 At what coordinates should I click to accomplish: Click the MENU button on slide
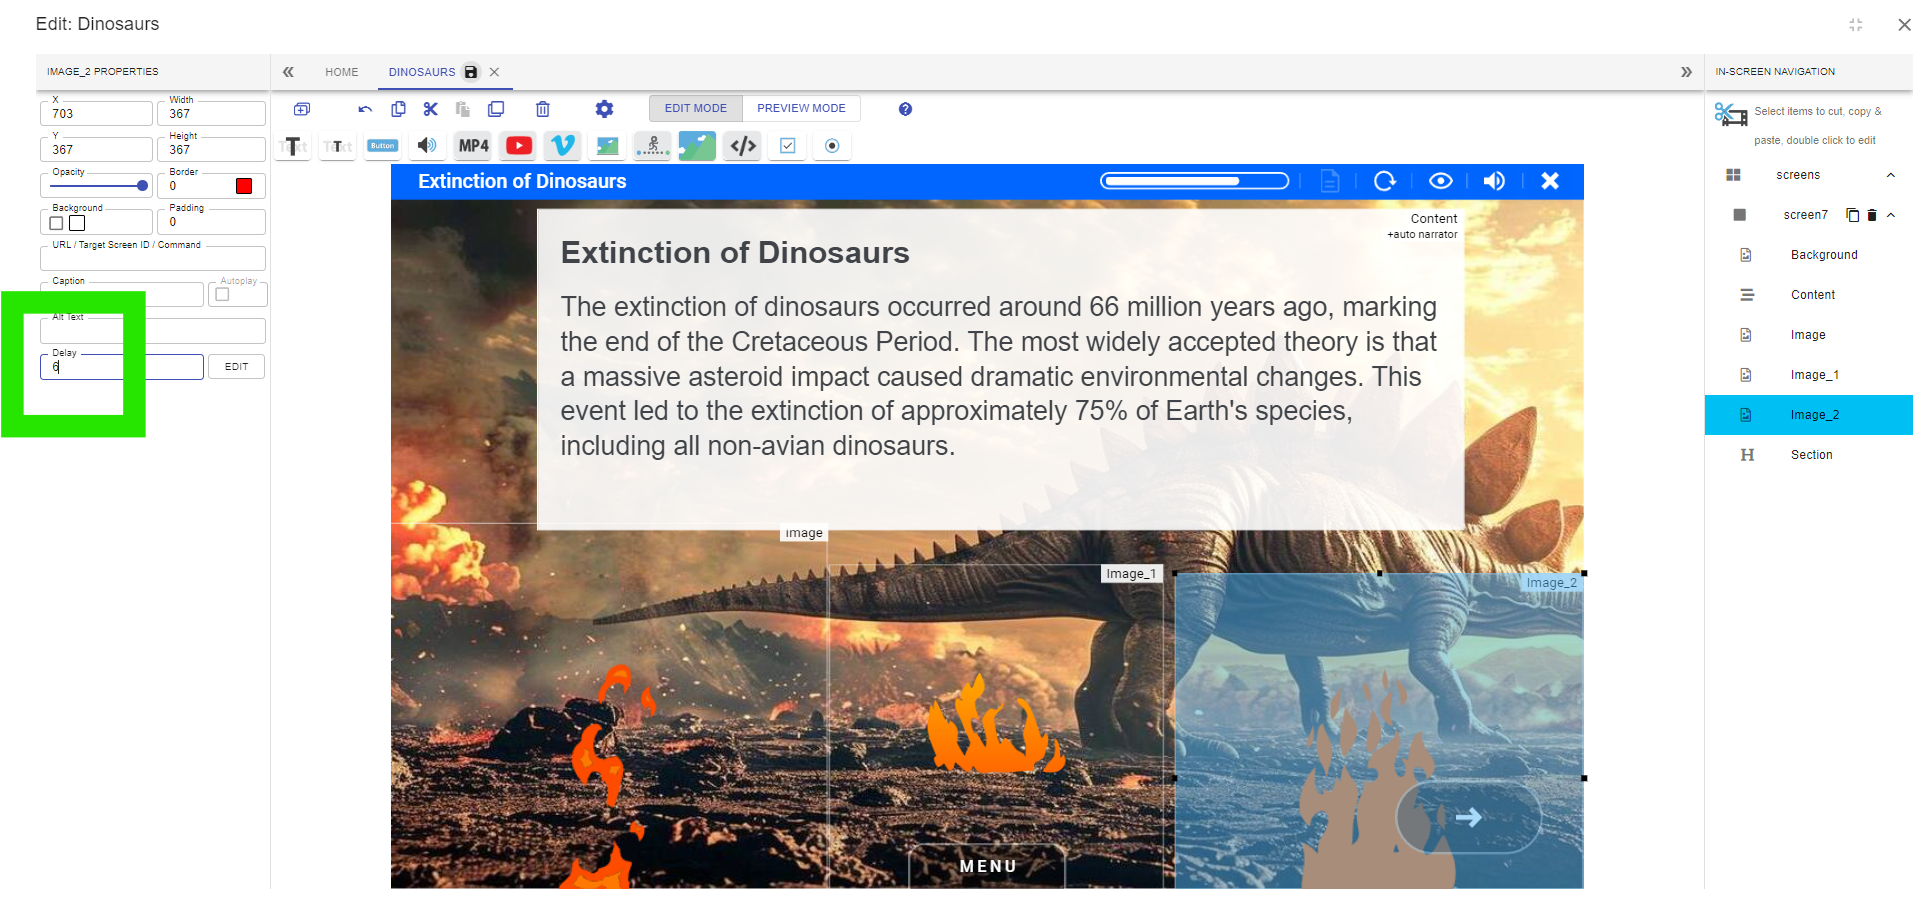(988, 866)
